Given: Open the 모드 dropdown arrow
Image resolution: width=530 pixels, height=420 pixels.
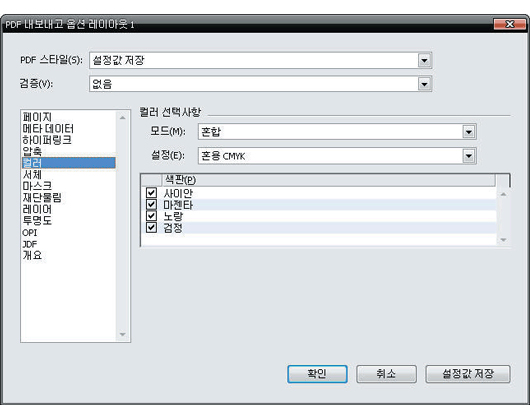Looking at the screenshot, I should click(469, 132).
